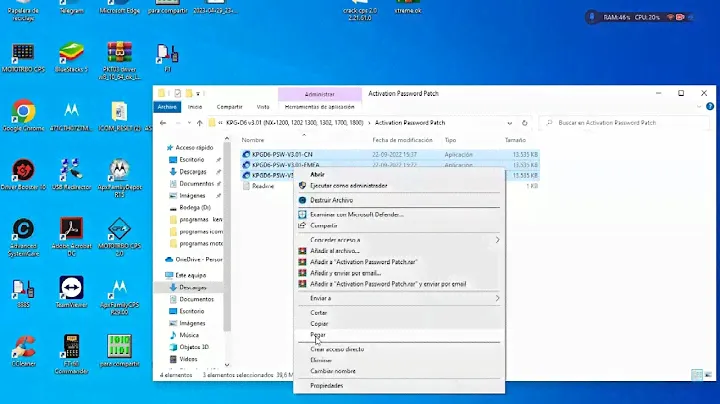Select 'Copiar' from the context menu
The height and width of the screenshot is (404, 720).
pos(319,324)
